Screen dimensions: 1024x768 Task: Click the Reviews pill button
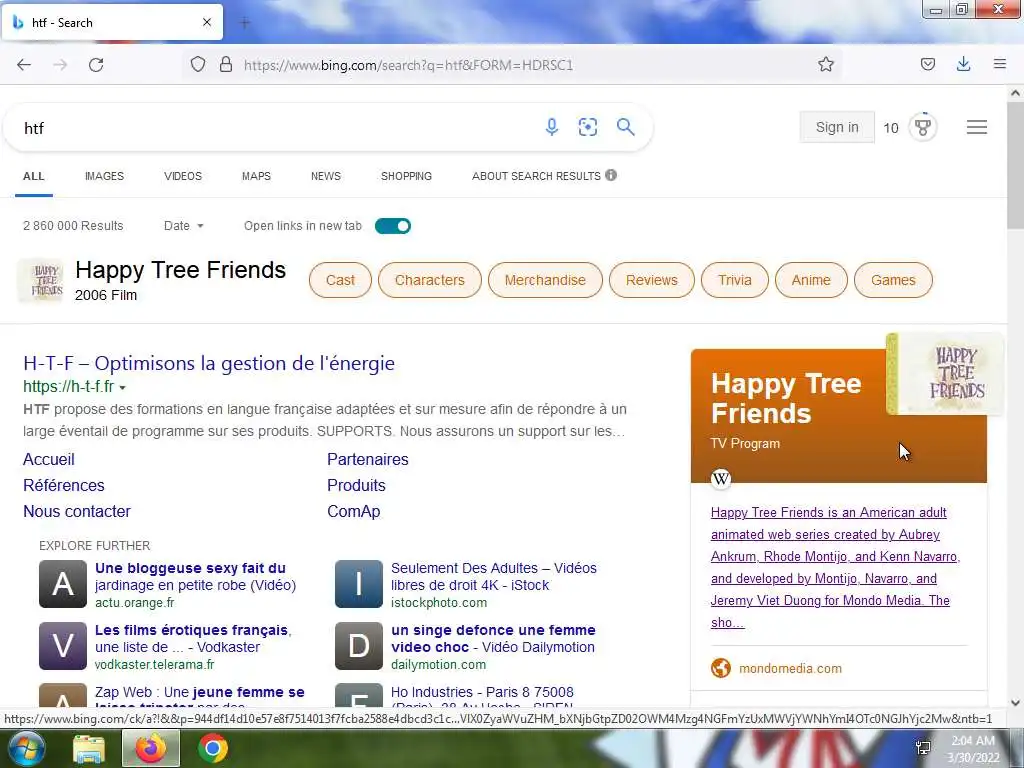point(652,280)
